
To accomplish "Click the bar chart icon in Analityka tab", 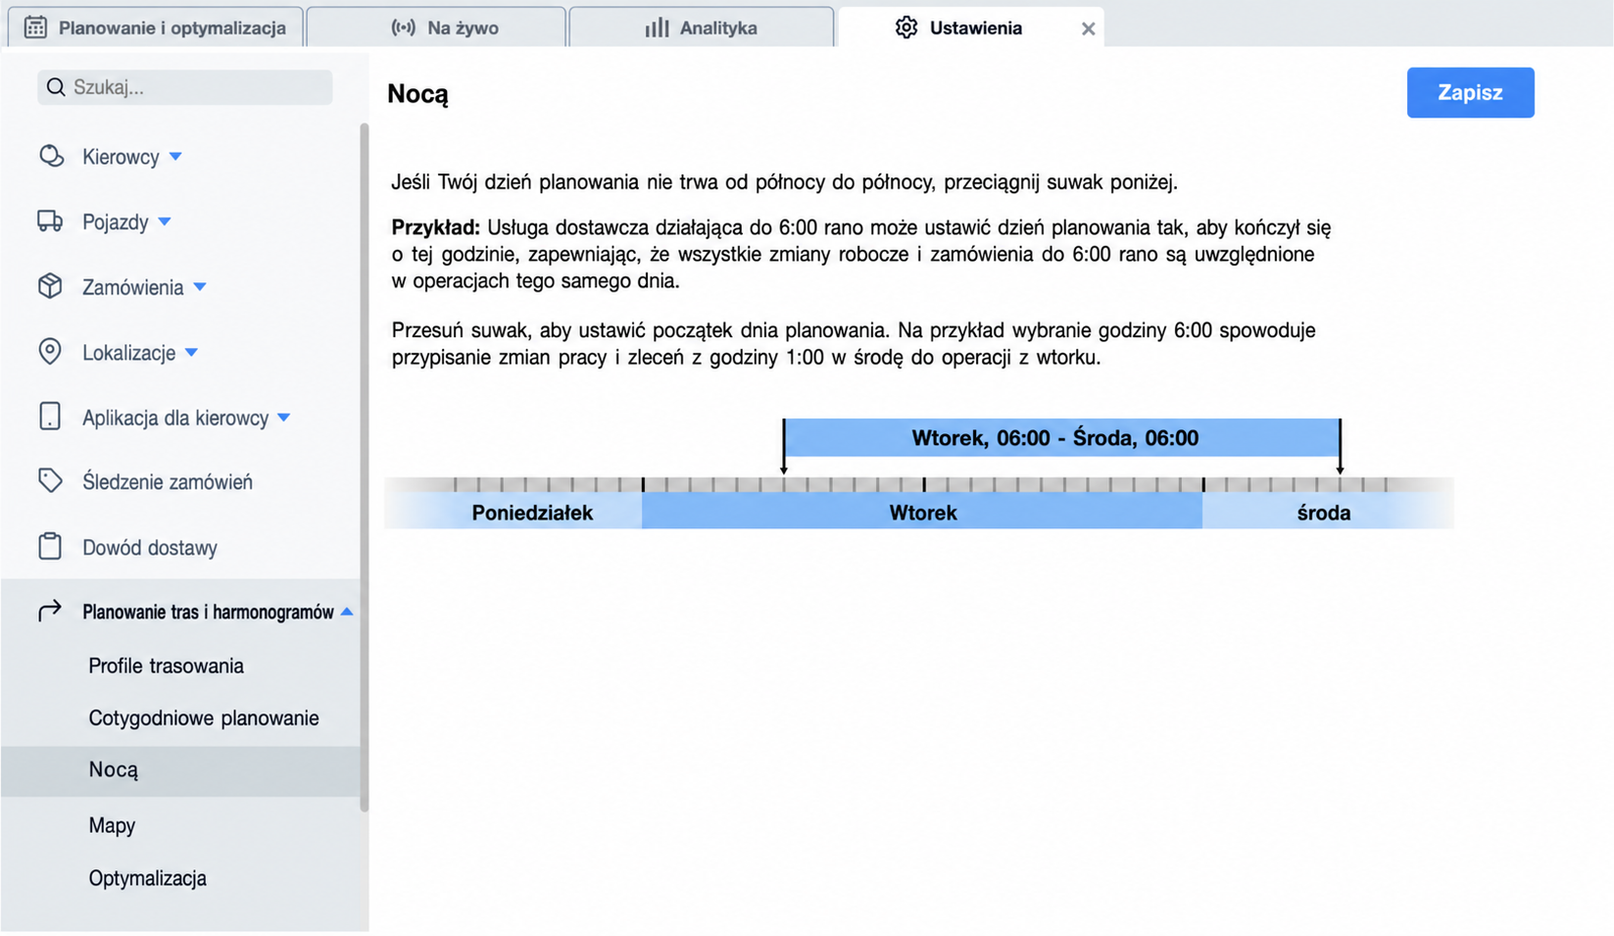I will pyautogui.click(x=657, y=27).
